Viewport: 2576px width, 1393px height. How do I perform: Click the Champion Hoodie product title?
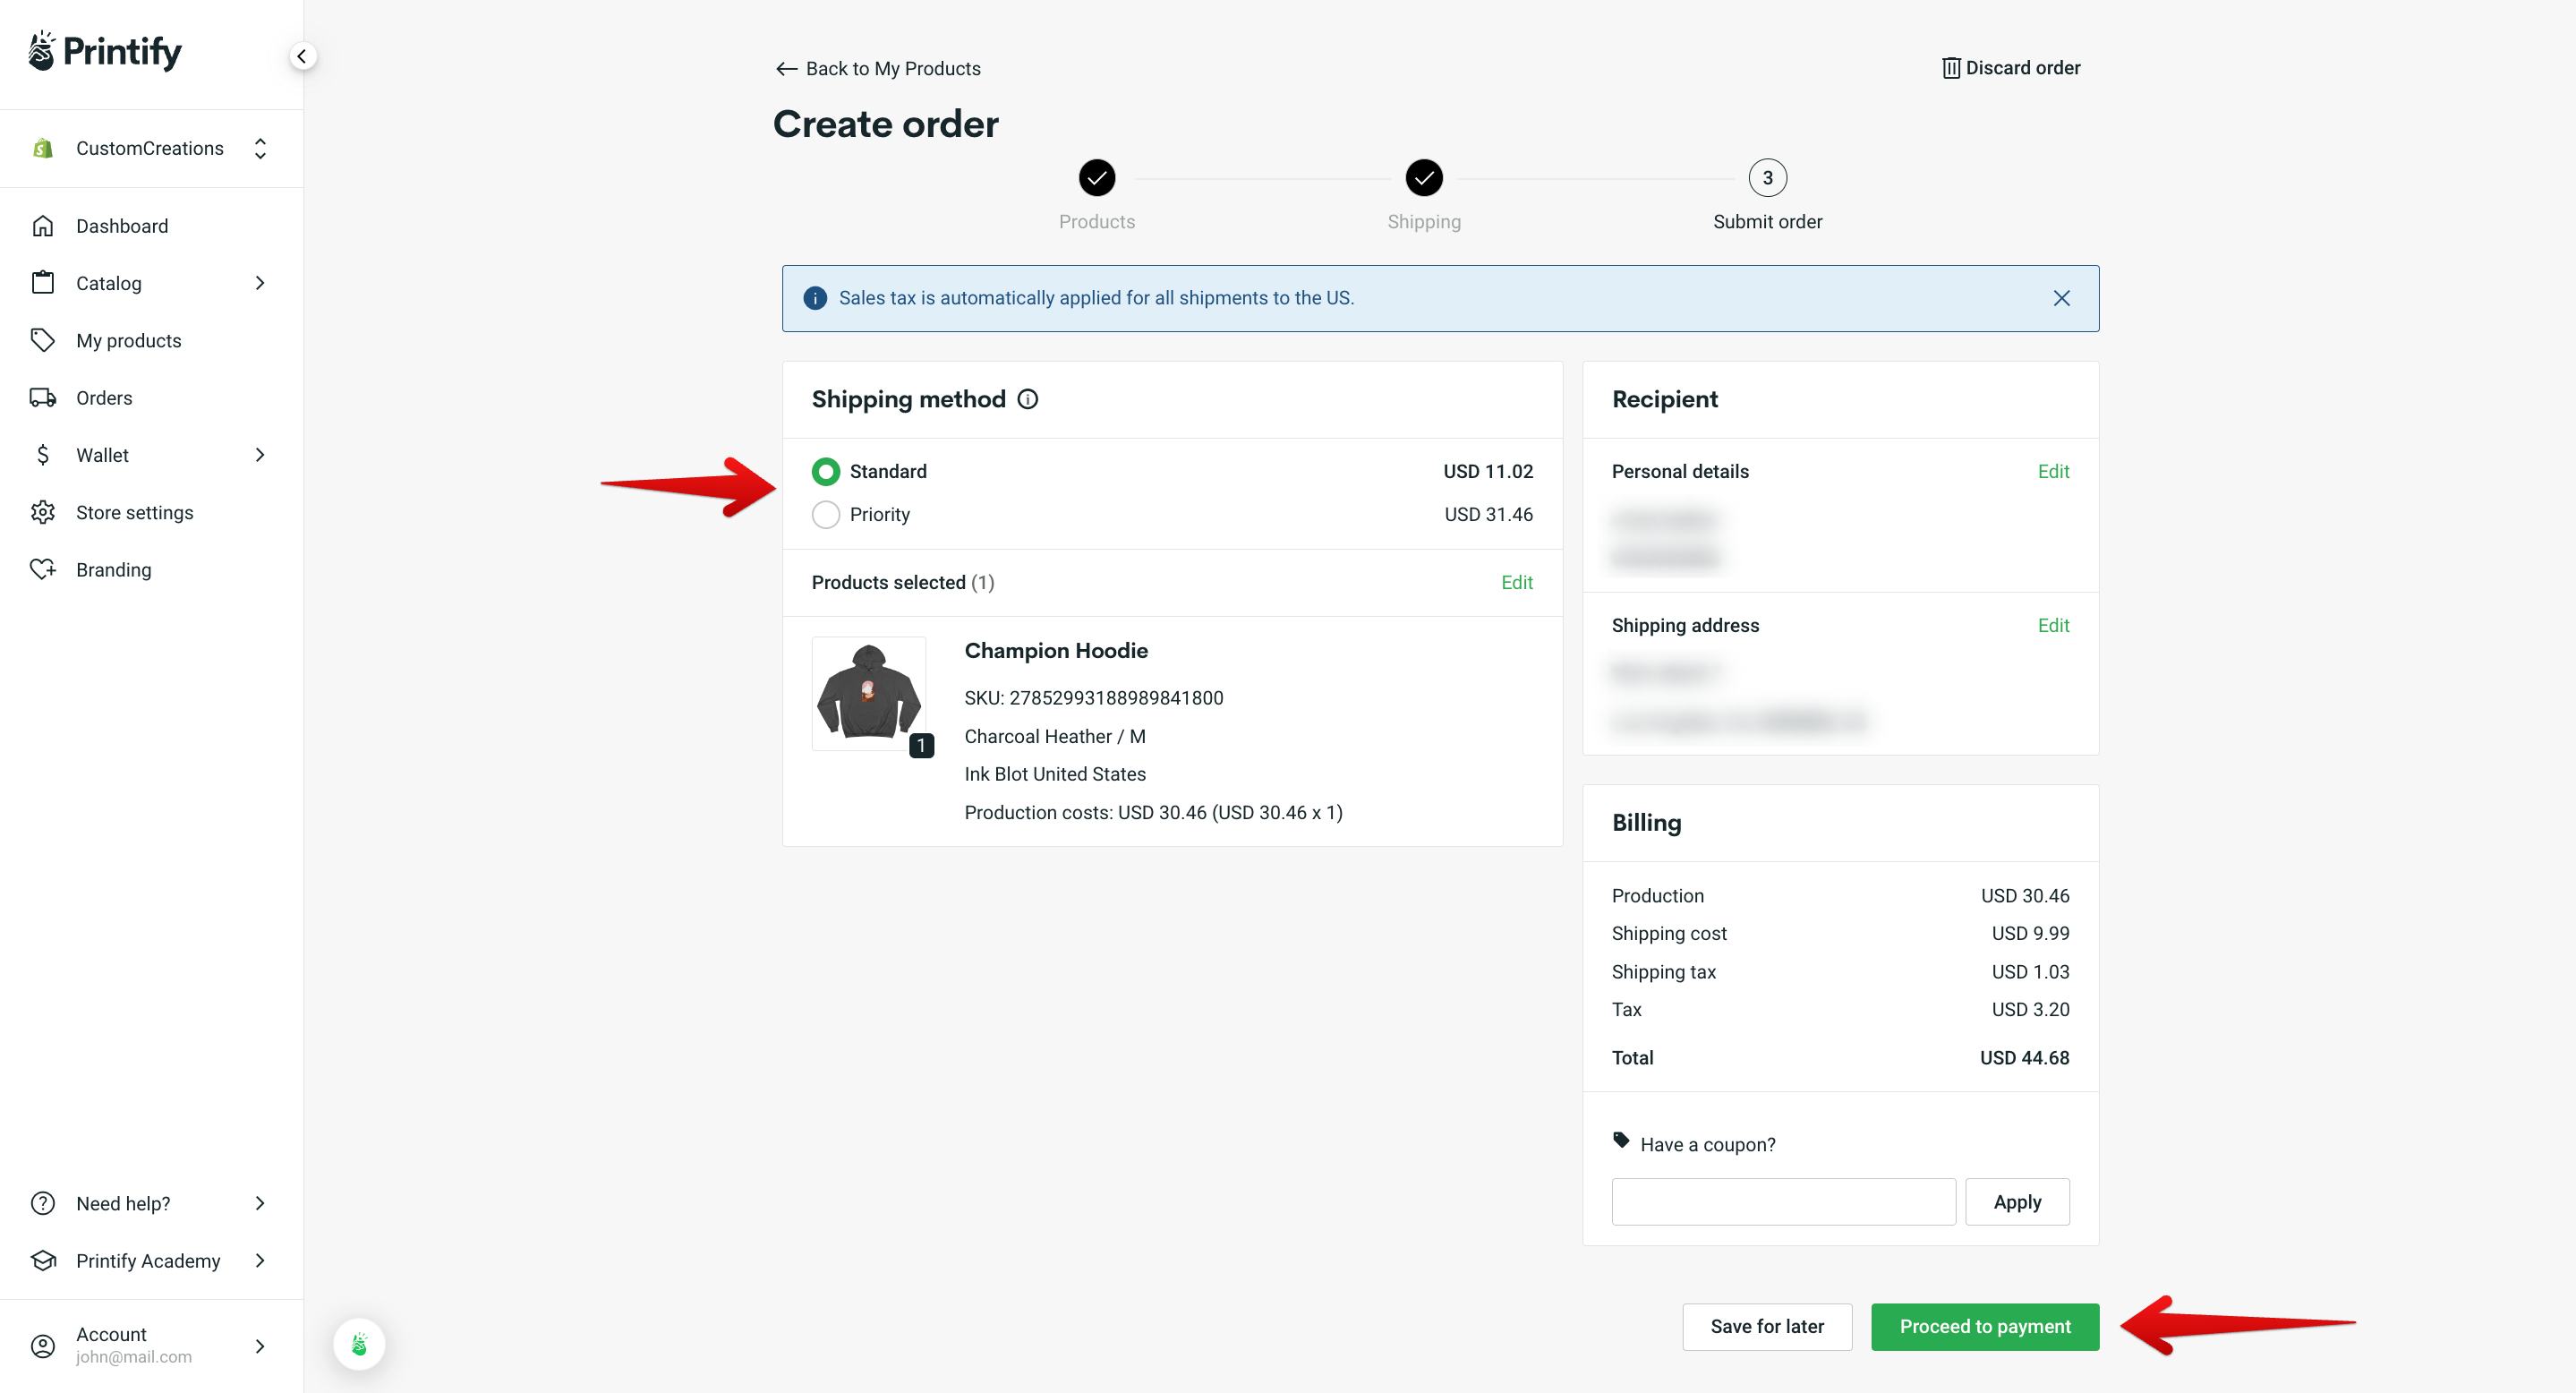pyautogui.click(x=1055, y=650)
